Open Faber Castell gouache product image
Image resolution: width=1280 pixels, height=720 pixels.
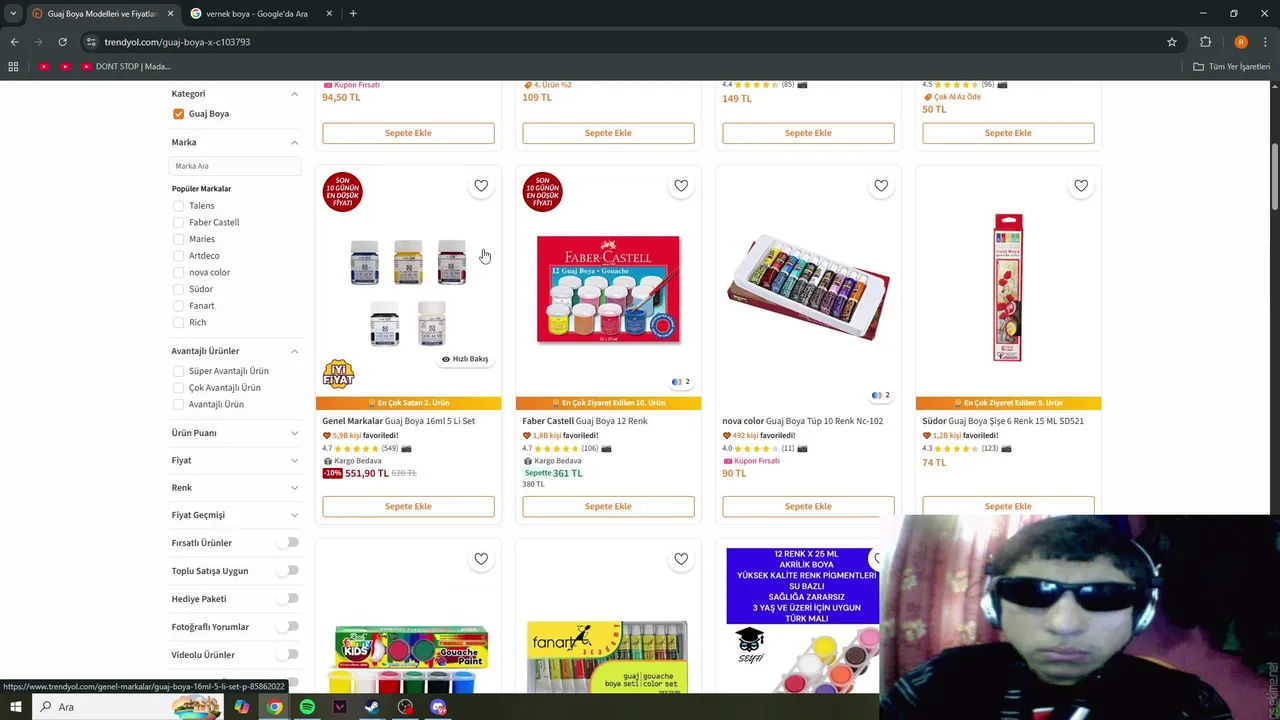coord(608,289)
